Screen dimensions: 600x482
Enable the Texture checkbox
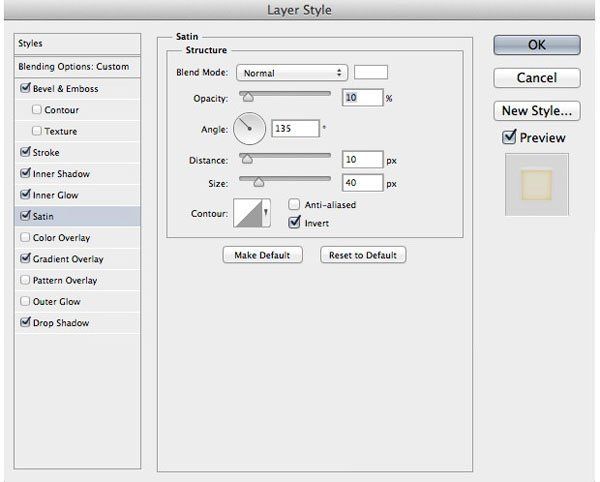tap(37, 131)
